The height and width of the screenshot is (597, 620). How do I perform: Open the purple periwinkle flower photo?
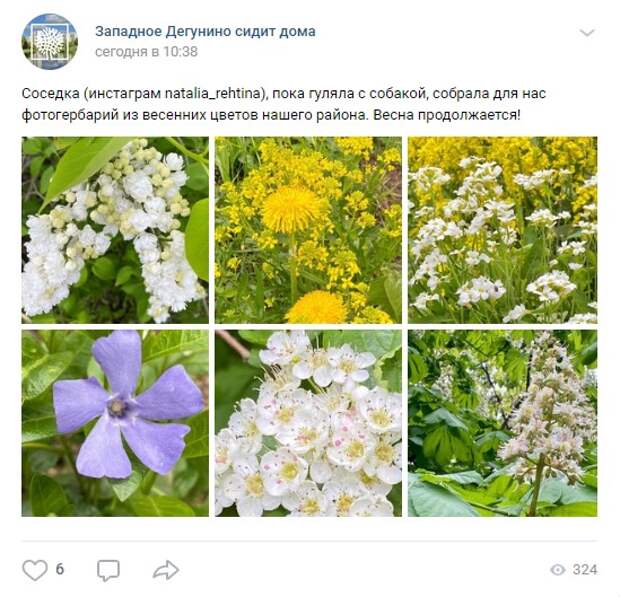point(115,423)
